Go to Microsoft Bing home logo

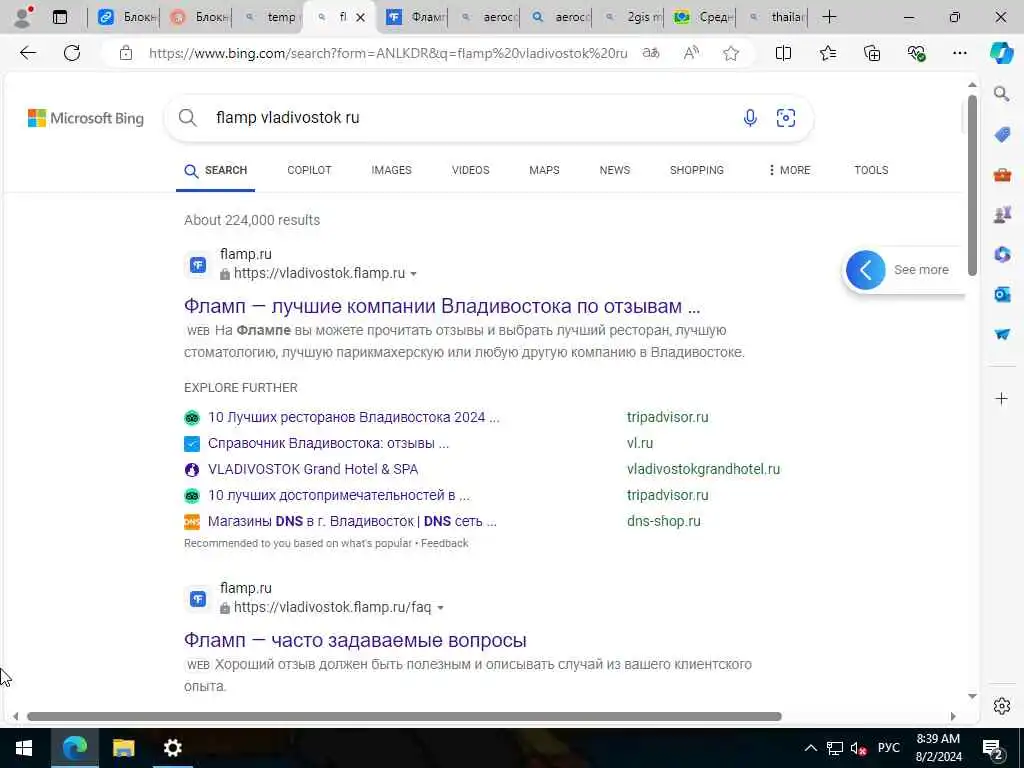(86, 118)
